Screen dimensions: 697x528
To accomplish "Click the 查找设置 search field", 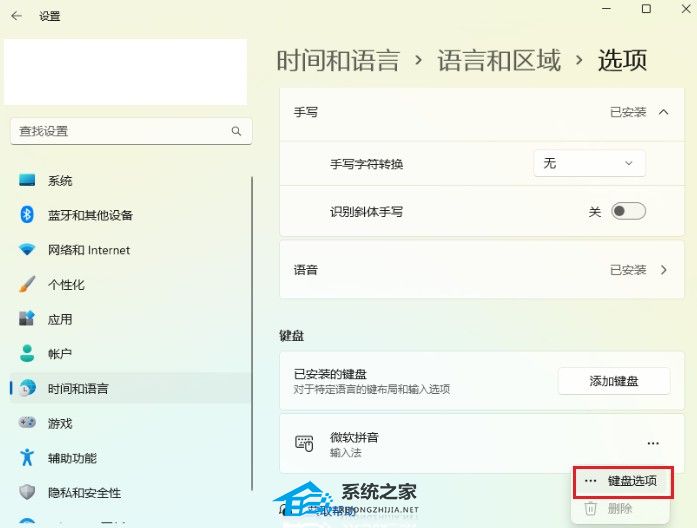I will tap(115, 131).
